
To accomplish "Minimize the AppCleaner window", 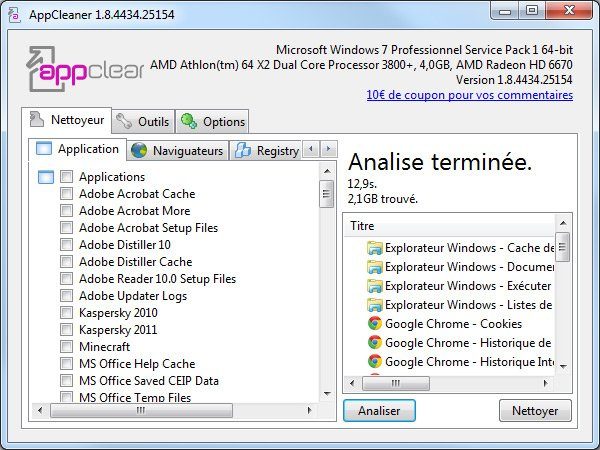I will 504,11.
